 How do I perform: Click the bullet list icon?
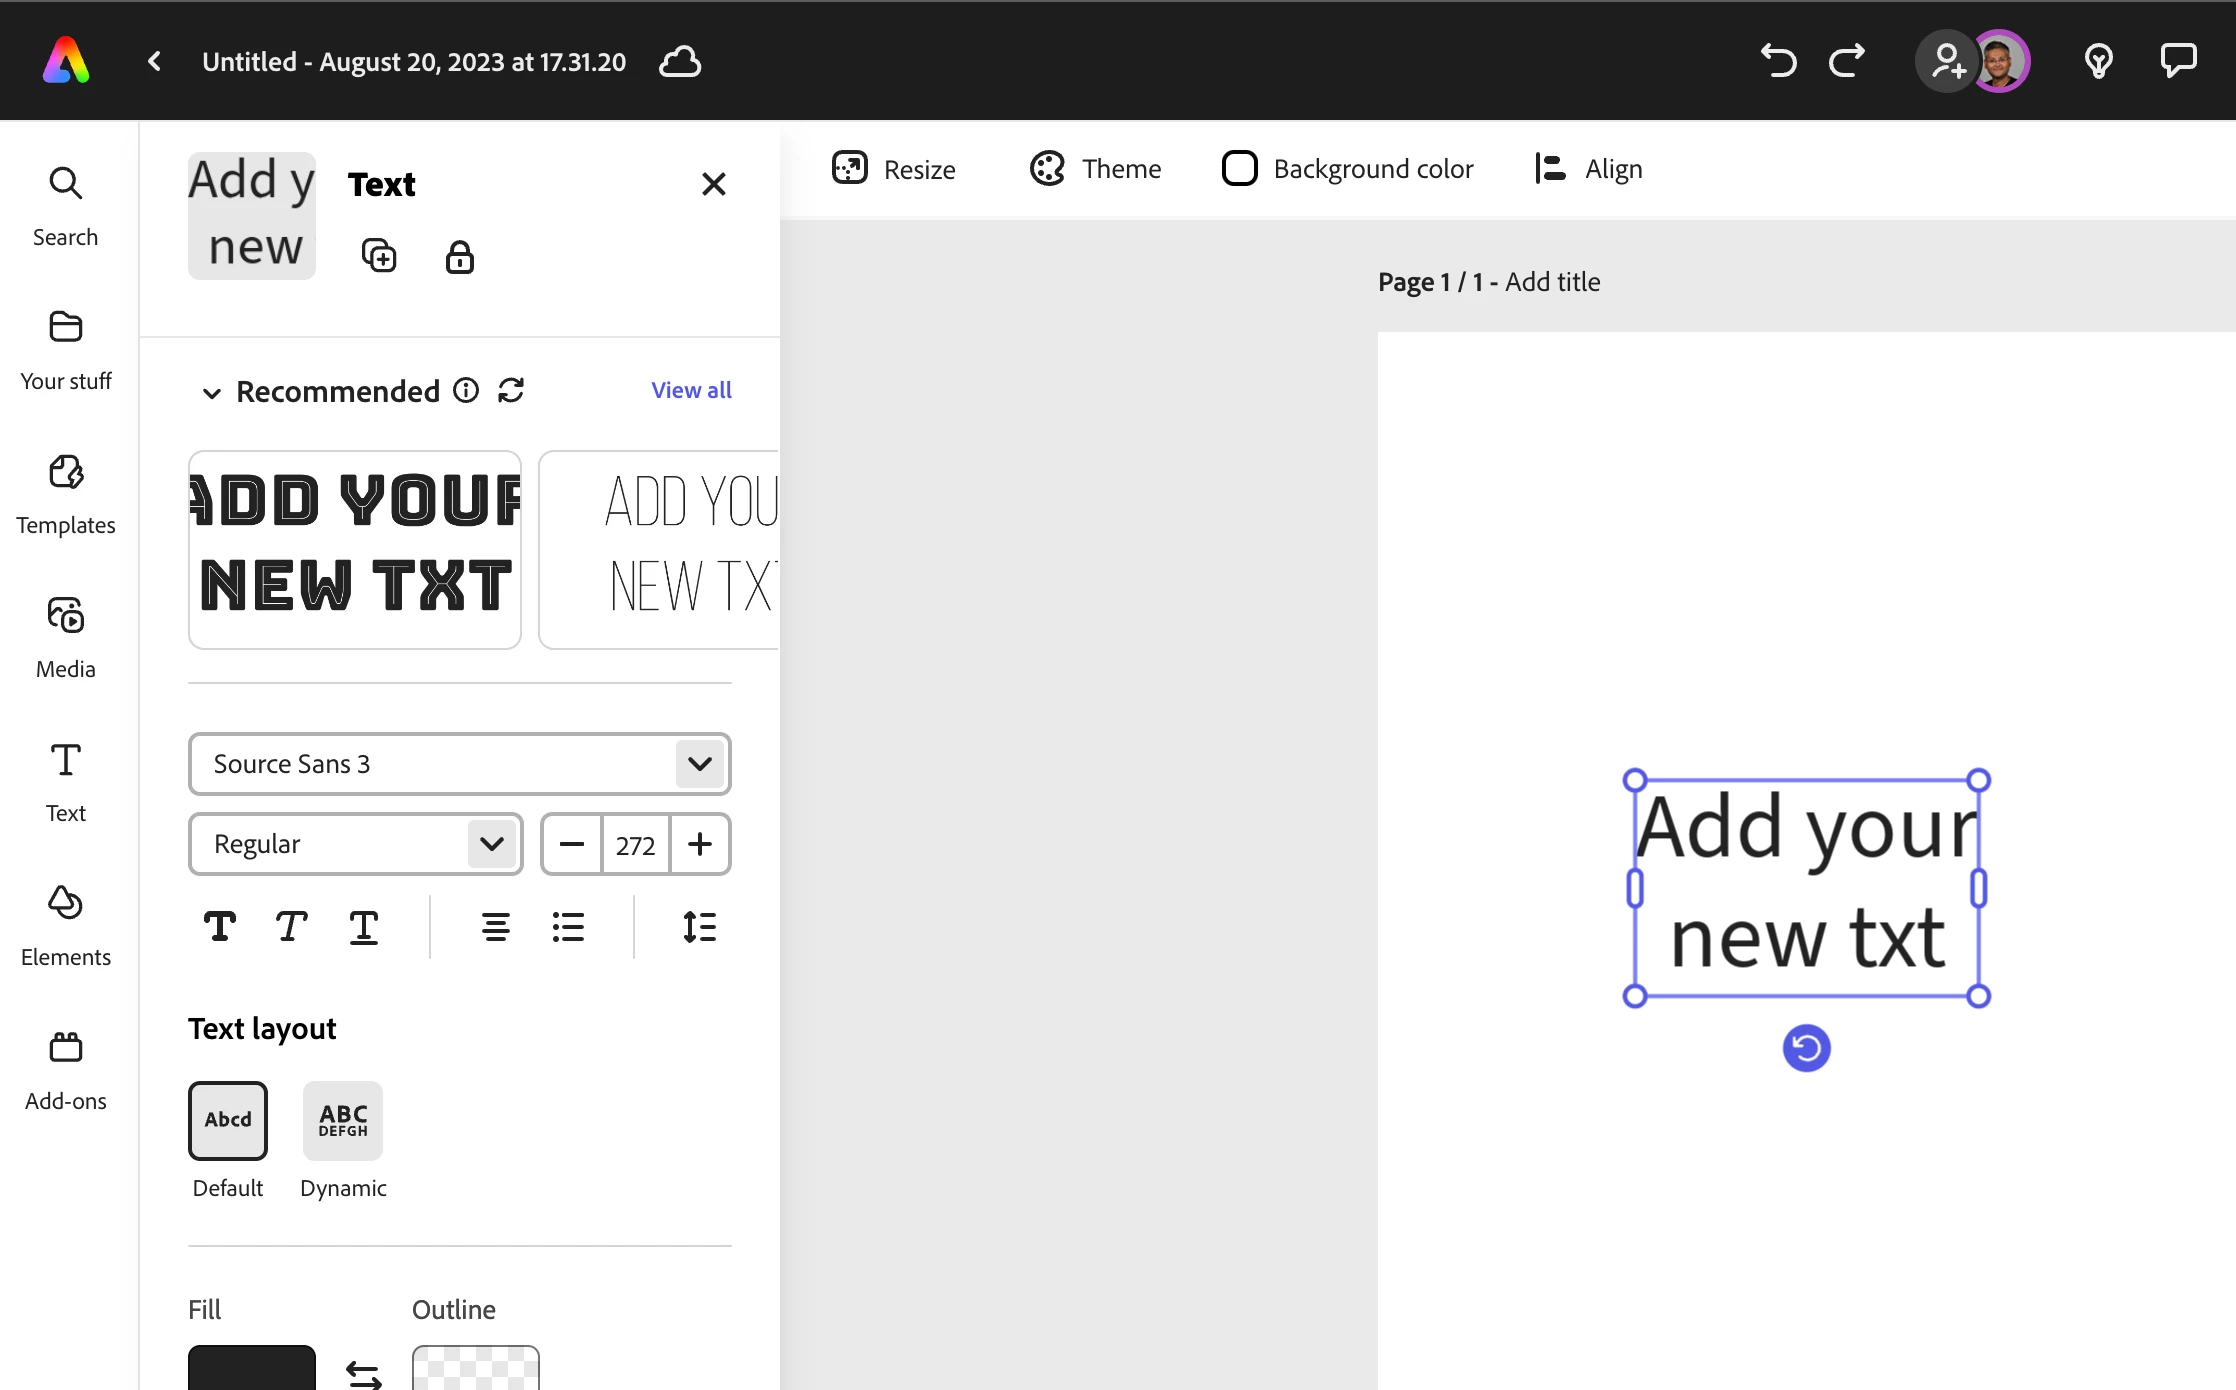(x=568, y=927)
